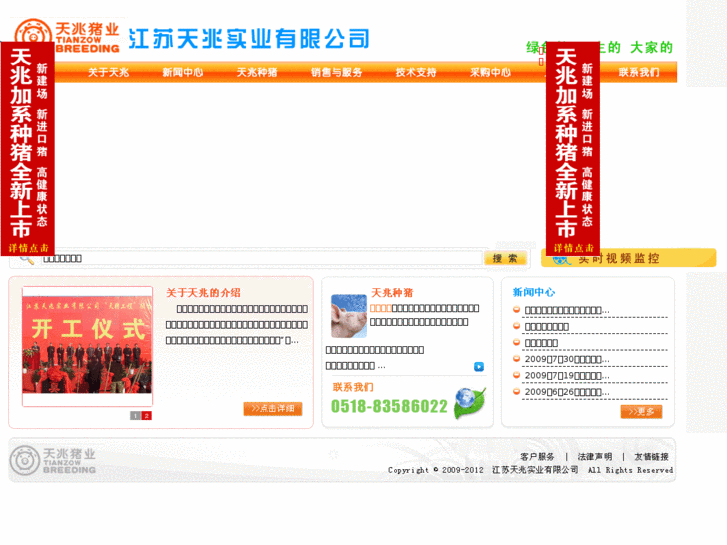Open the news item dated 2009 7 19

[x=567, y=376]
